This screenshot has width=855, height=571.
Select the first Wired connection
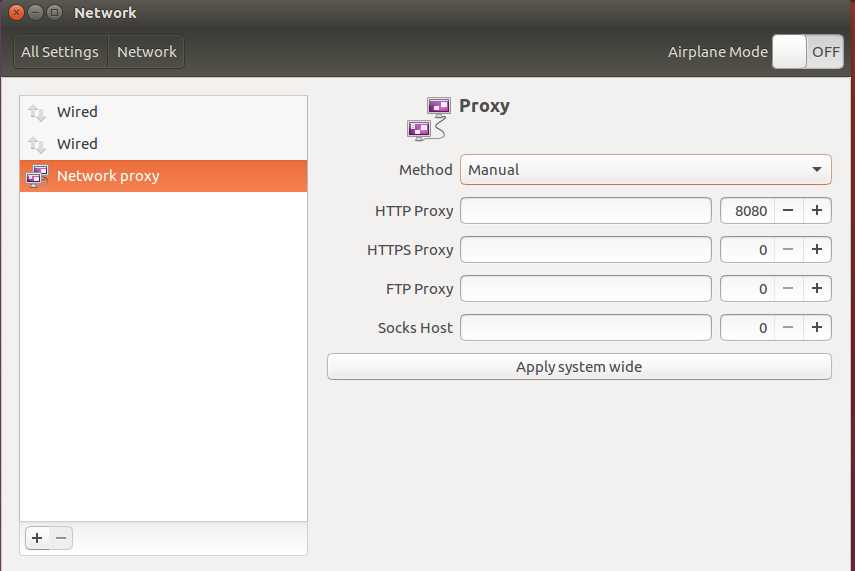[164, 112]
